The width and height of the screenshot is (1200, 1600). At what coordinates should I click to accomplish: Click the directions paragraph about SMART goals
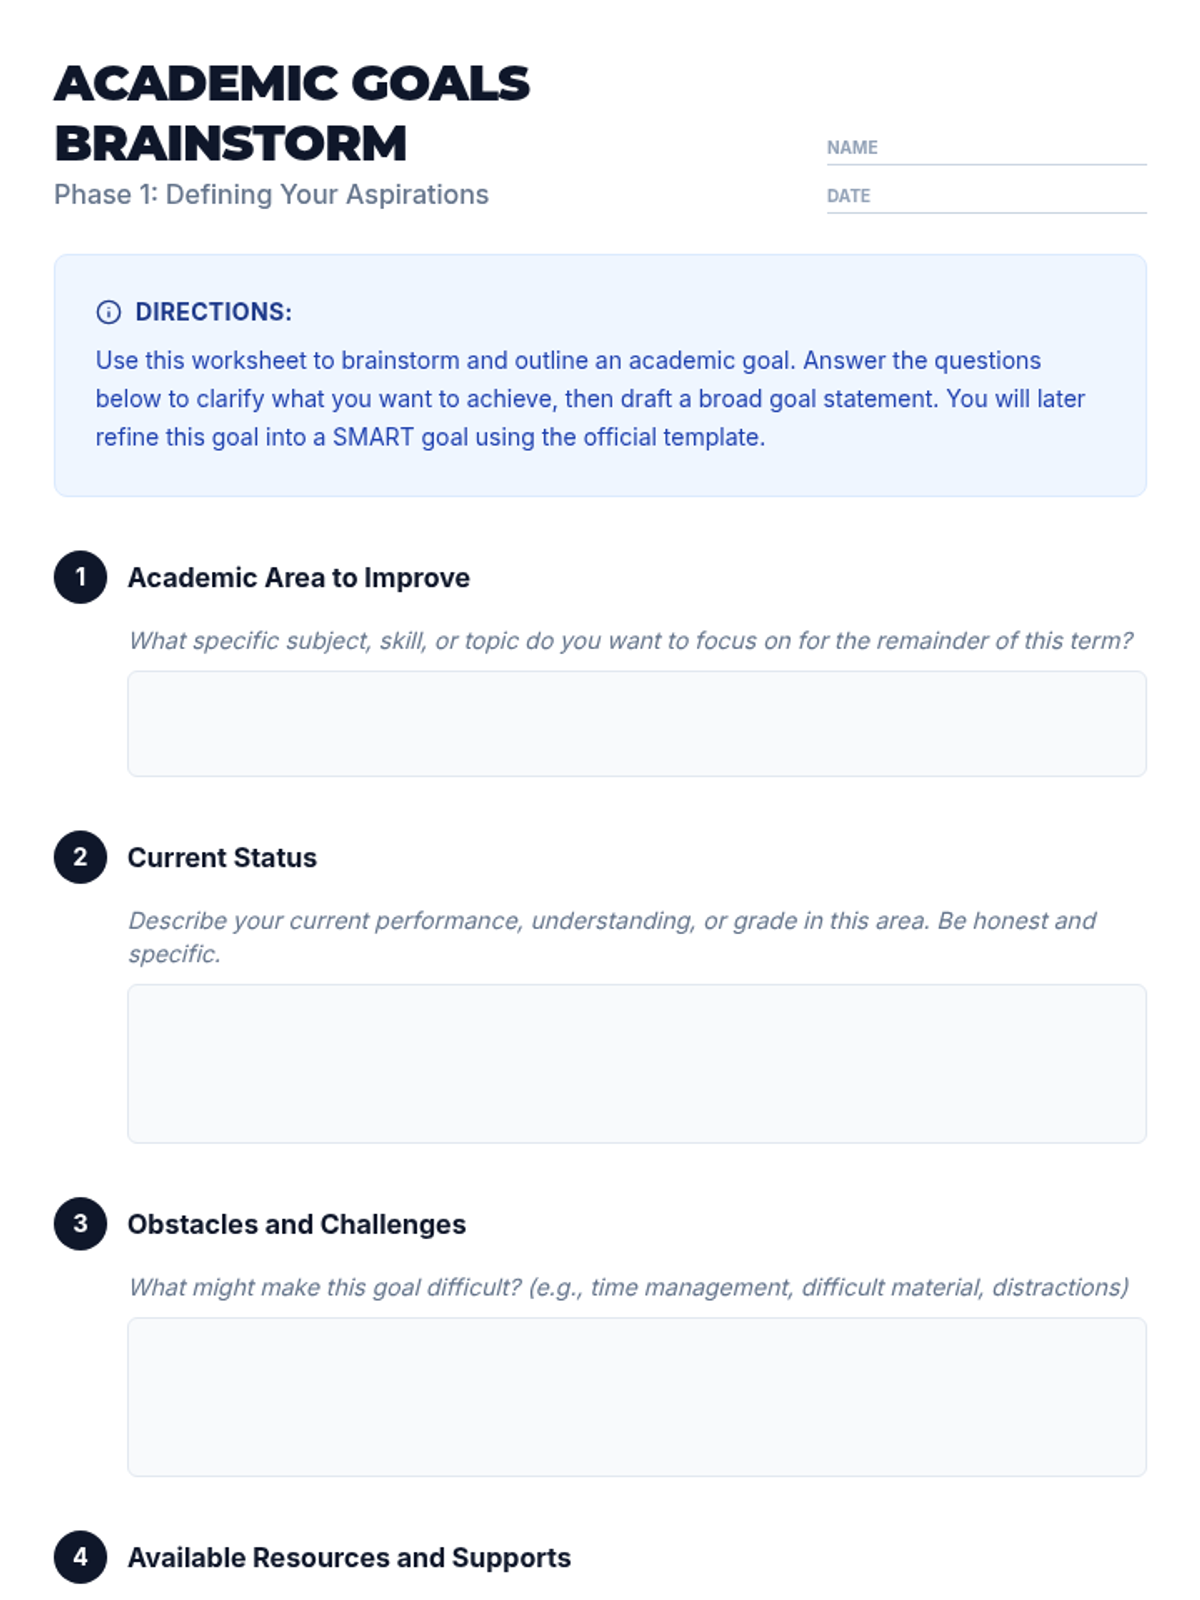[590, 399]
